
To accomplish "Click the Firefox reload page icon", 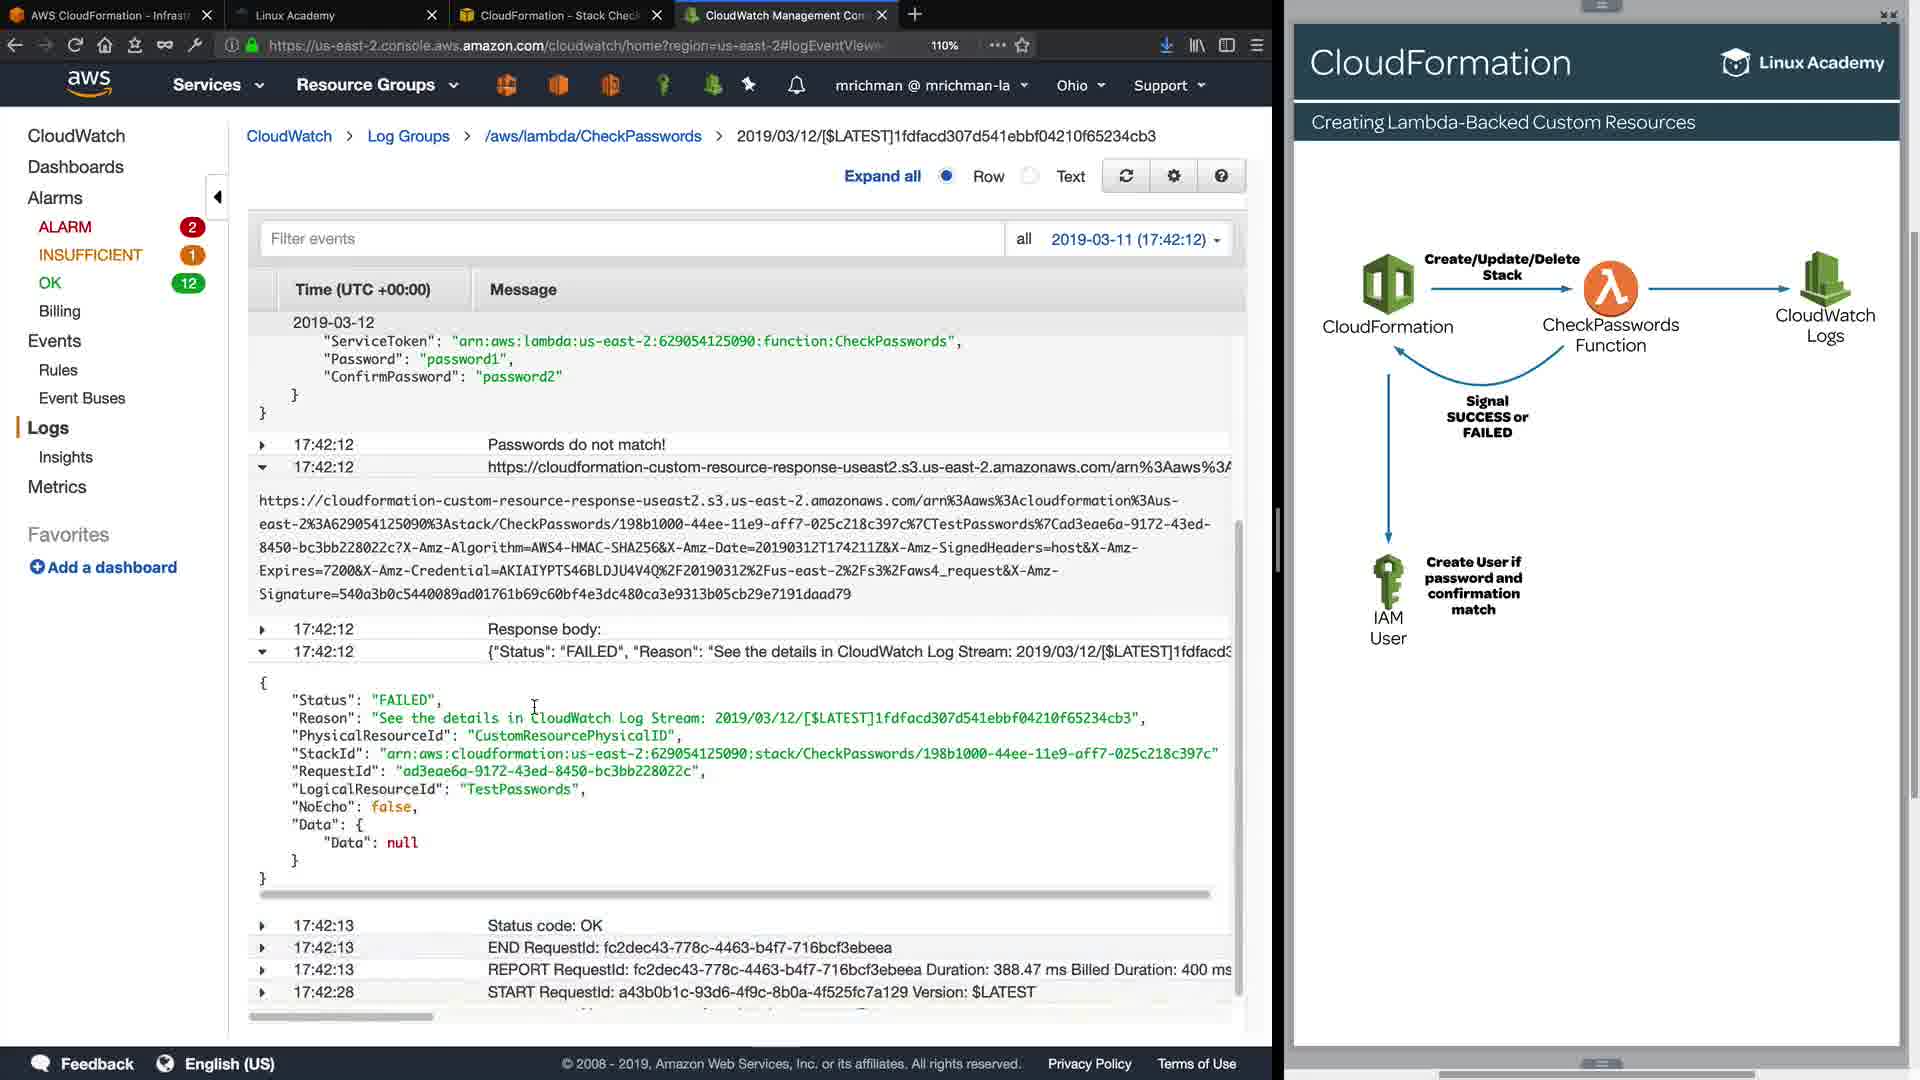I will click(x=75, y=45).
